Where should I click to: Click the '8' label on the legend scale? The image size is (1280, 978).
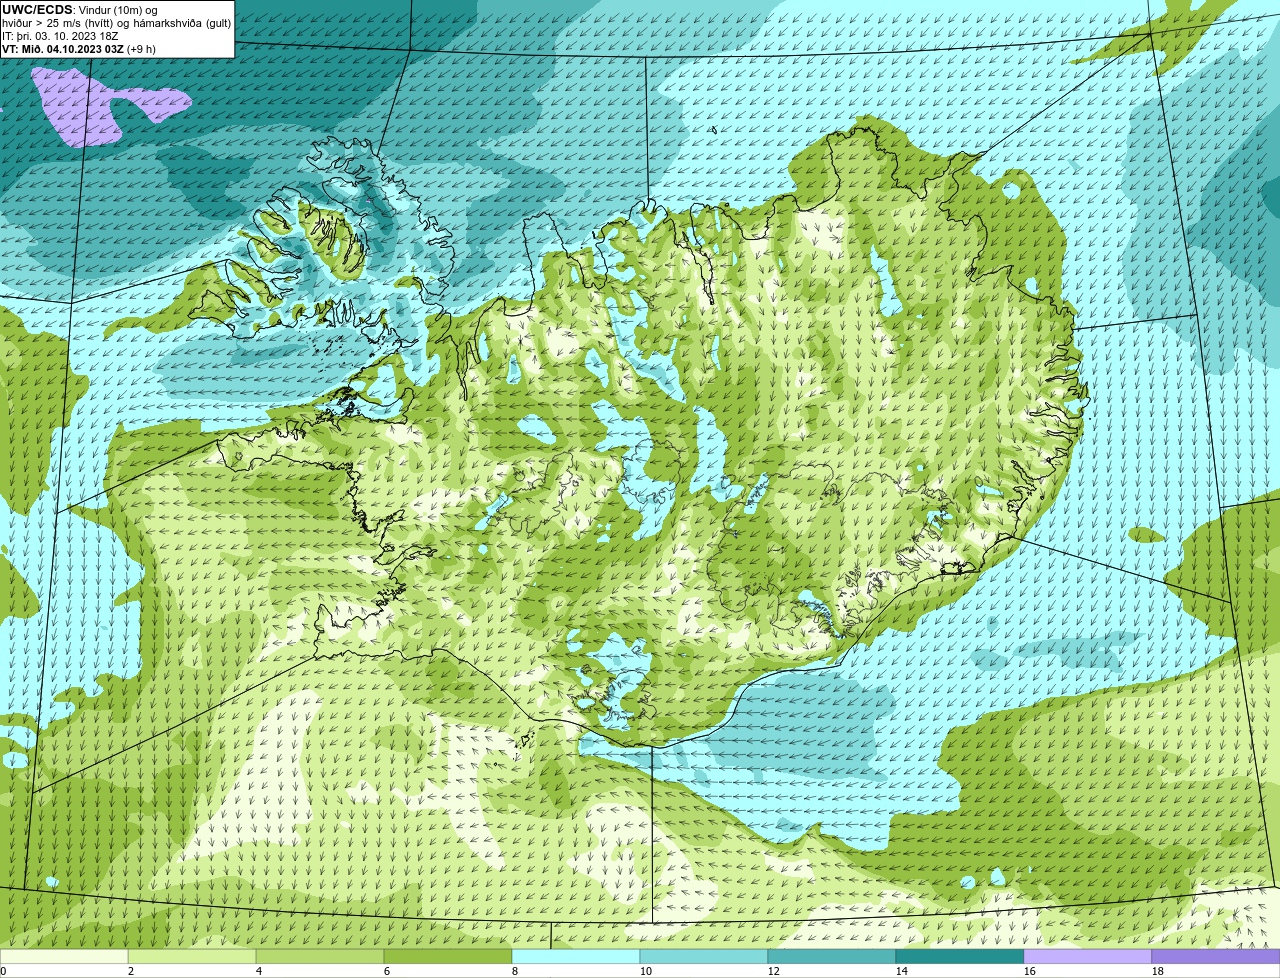click(515, 971)
